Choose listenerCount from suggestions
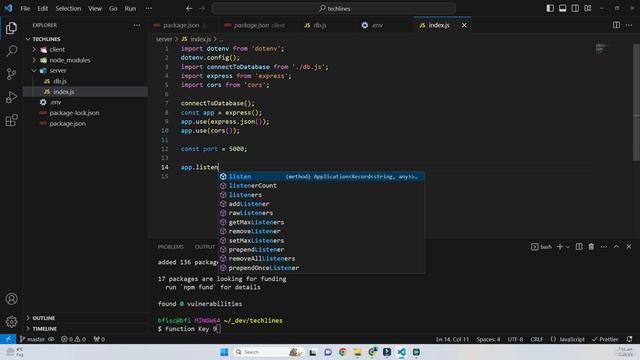Viewport: 640px width, 360px height. tap(322, 186)
